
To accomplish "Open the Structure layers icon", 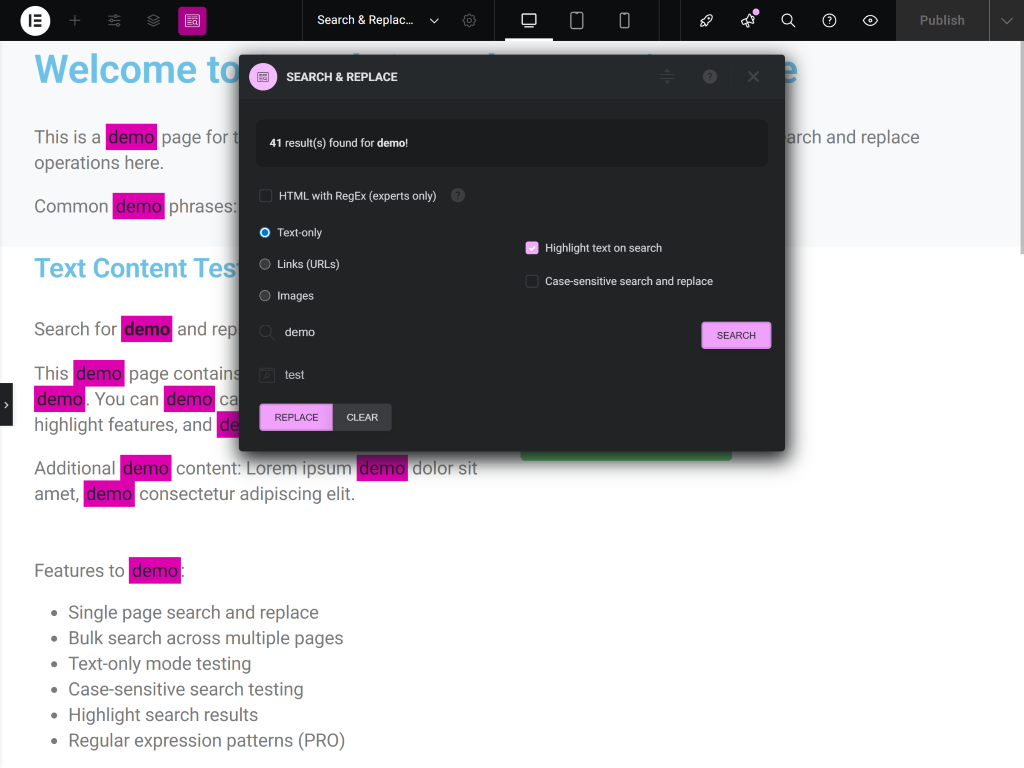I will [x=152, y=20].
